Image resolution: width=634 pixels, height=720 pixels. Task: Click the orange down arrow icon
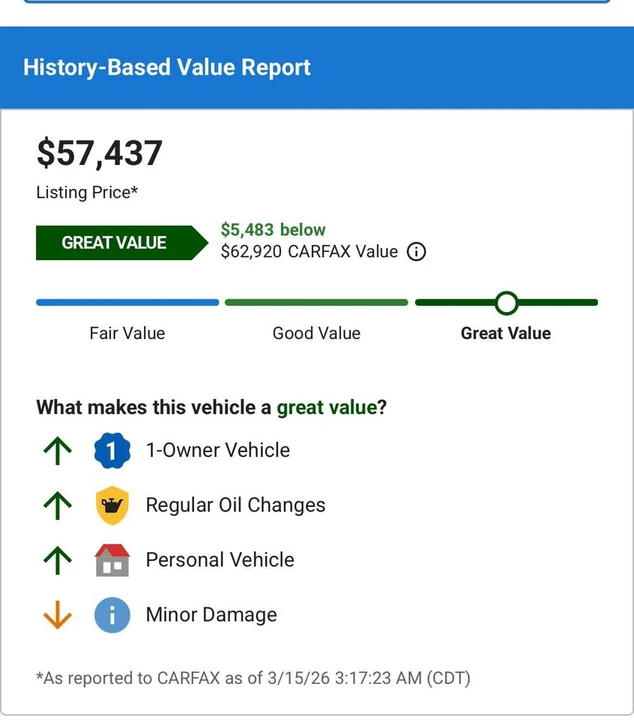point(57,615)
